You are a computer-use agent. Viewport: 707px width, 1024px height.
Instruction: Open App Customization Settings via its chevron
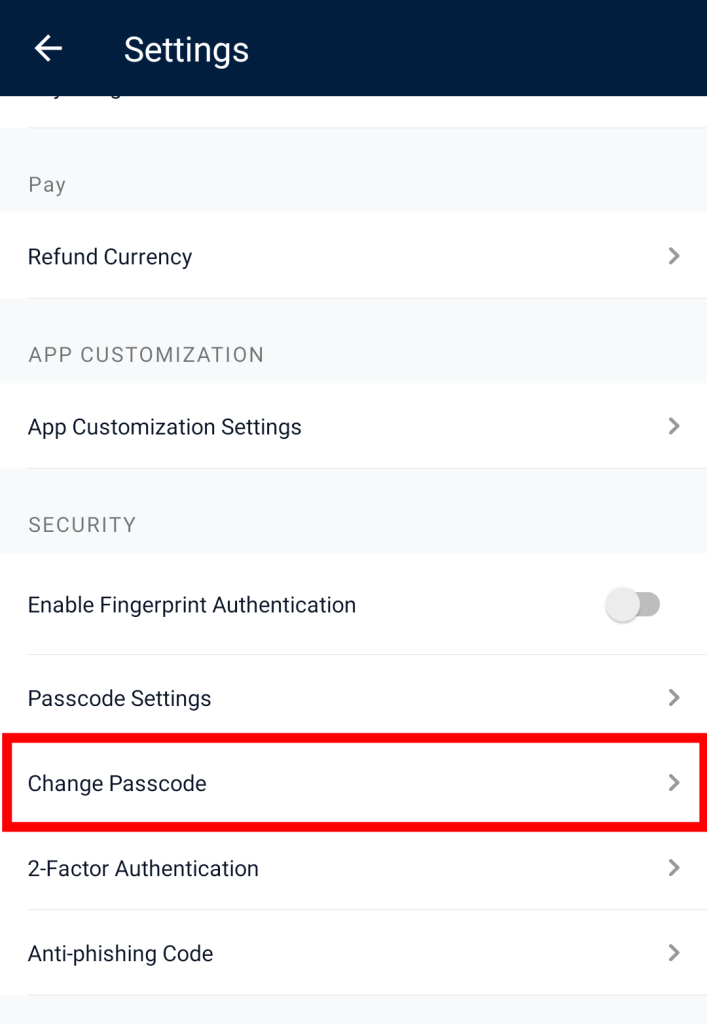673,426
